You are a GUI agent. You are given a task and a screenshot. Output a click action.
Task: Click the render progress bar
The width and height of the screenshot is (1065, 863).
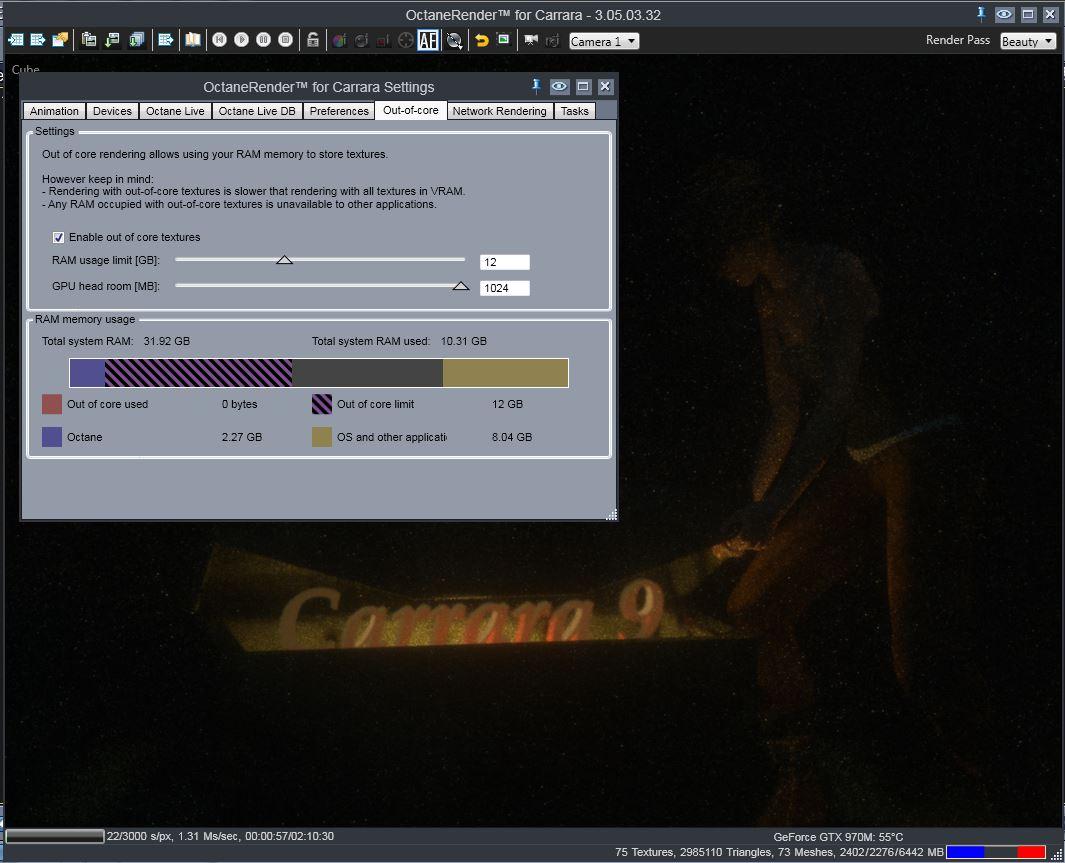coord(55,836)
